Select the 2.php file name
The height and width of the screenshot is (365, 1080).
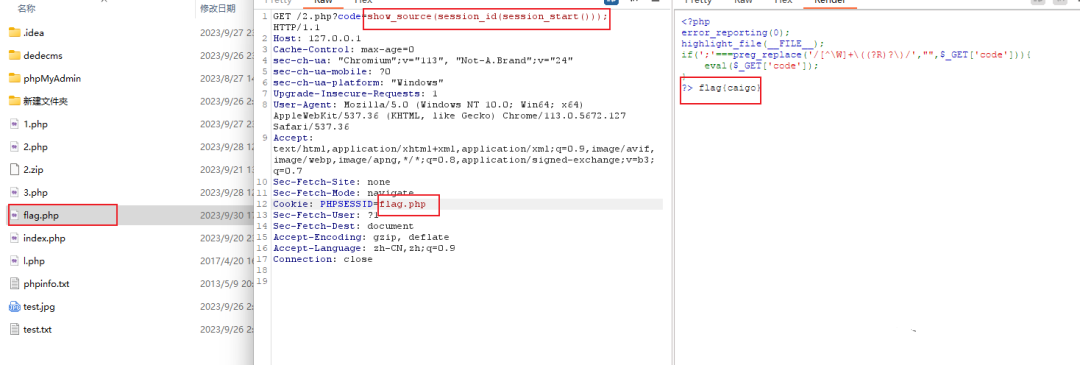tap(35, 147)
